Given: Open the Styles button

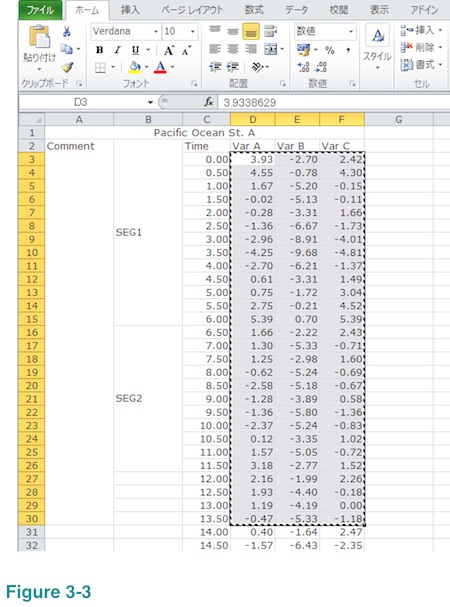Looking at the screenshot, I should 377,48.
